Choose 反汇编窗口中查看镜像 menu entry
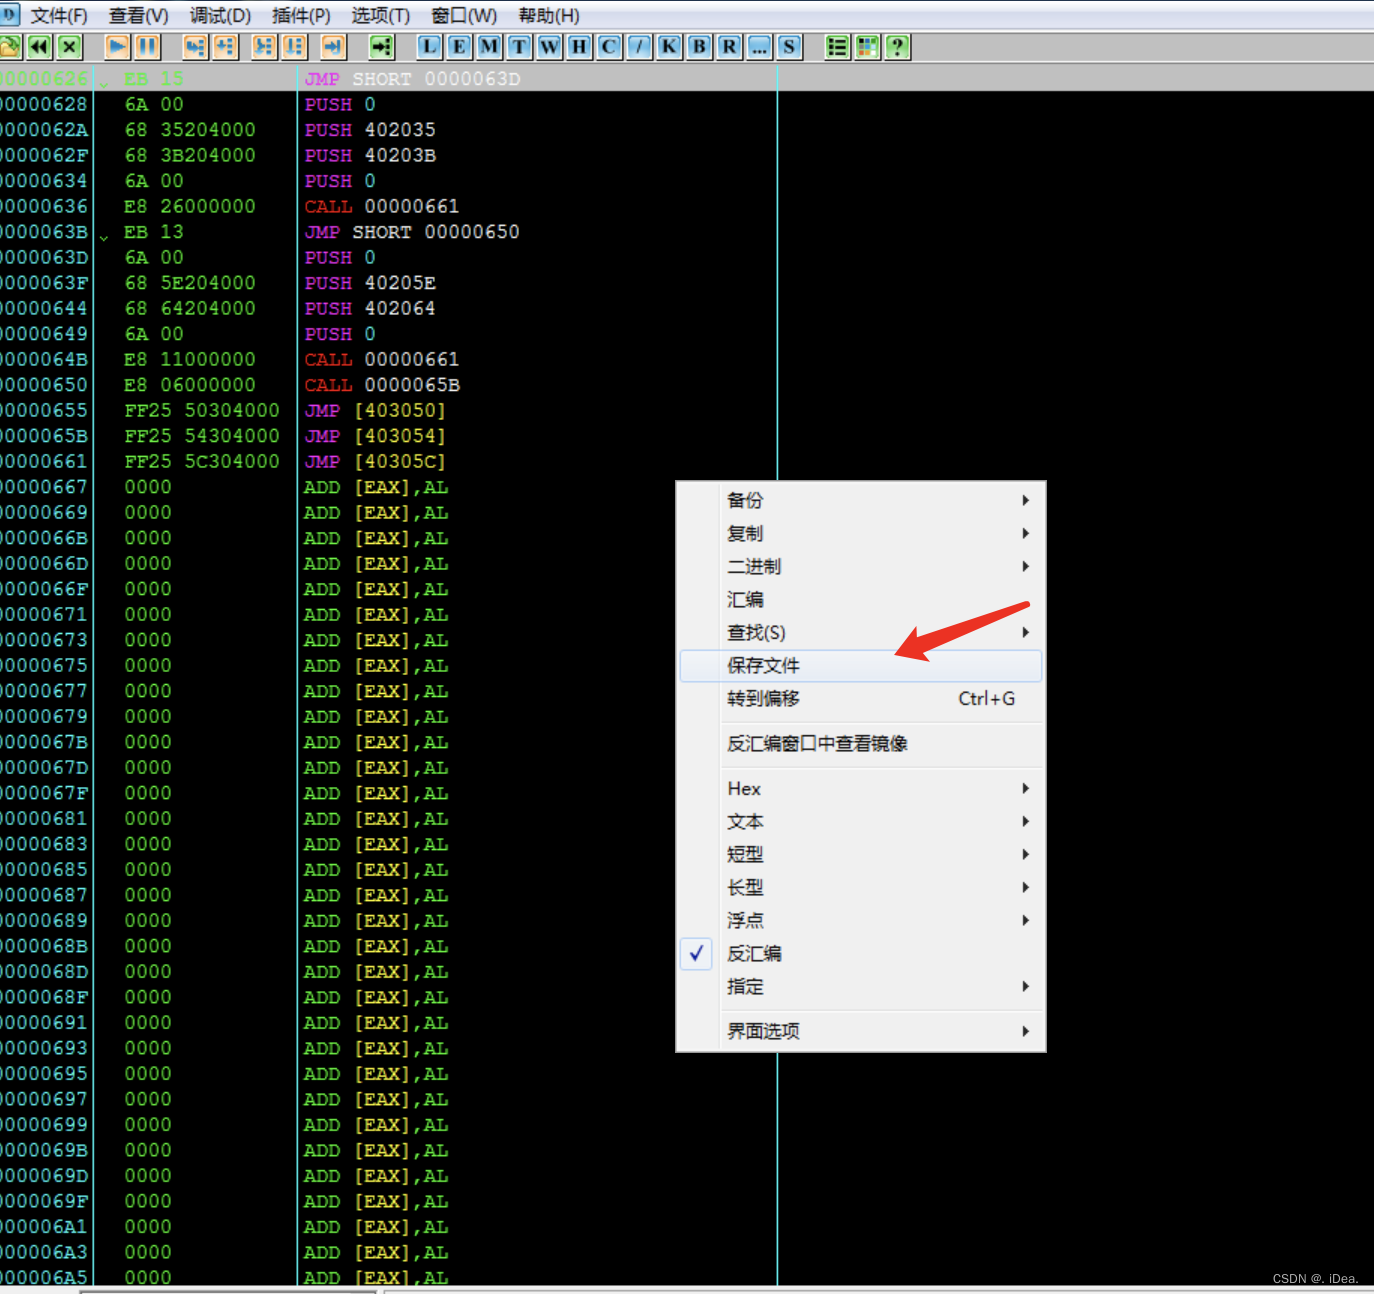This screenshot has width=1374, height=1294. (861, 743)
